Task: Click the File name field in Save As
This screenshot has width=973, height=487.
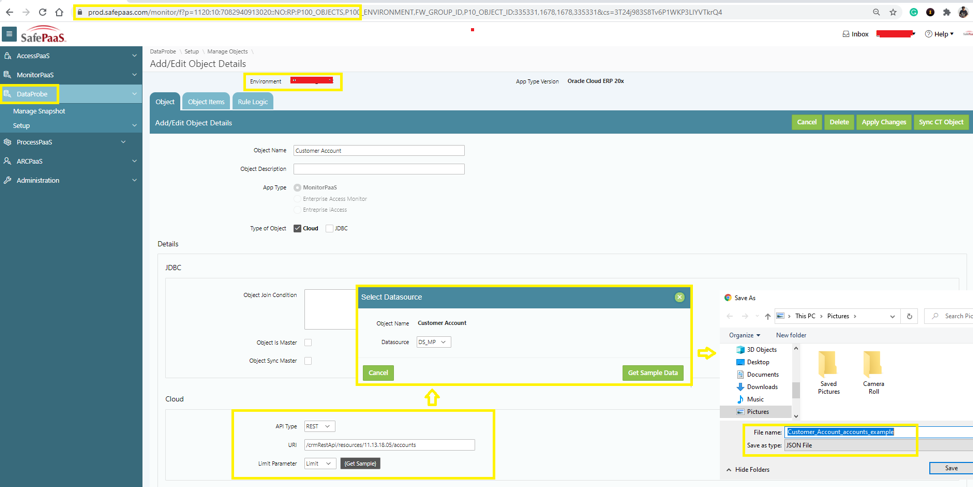Action: tap(879, 432)
